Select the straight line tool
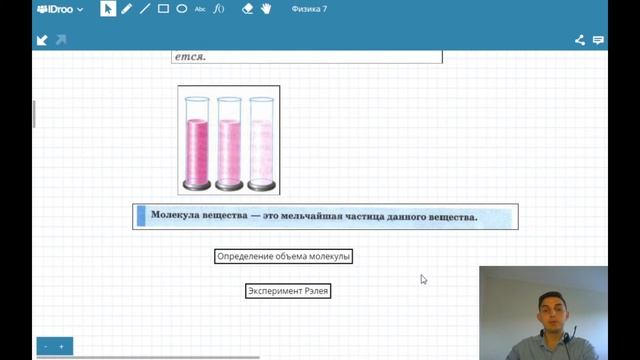640x360 pixels. [x=144, y=9]
